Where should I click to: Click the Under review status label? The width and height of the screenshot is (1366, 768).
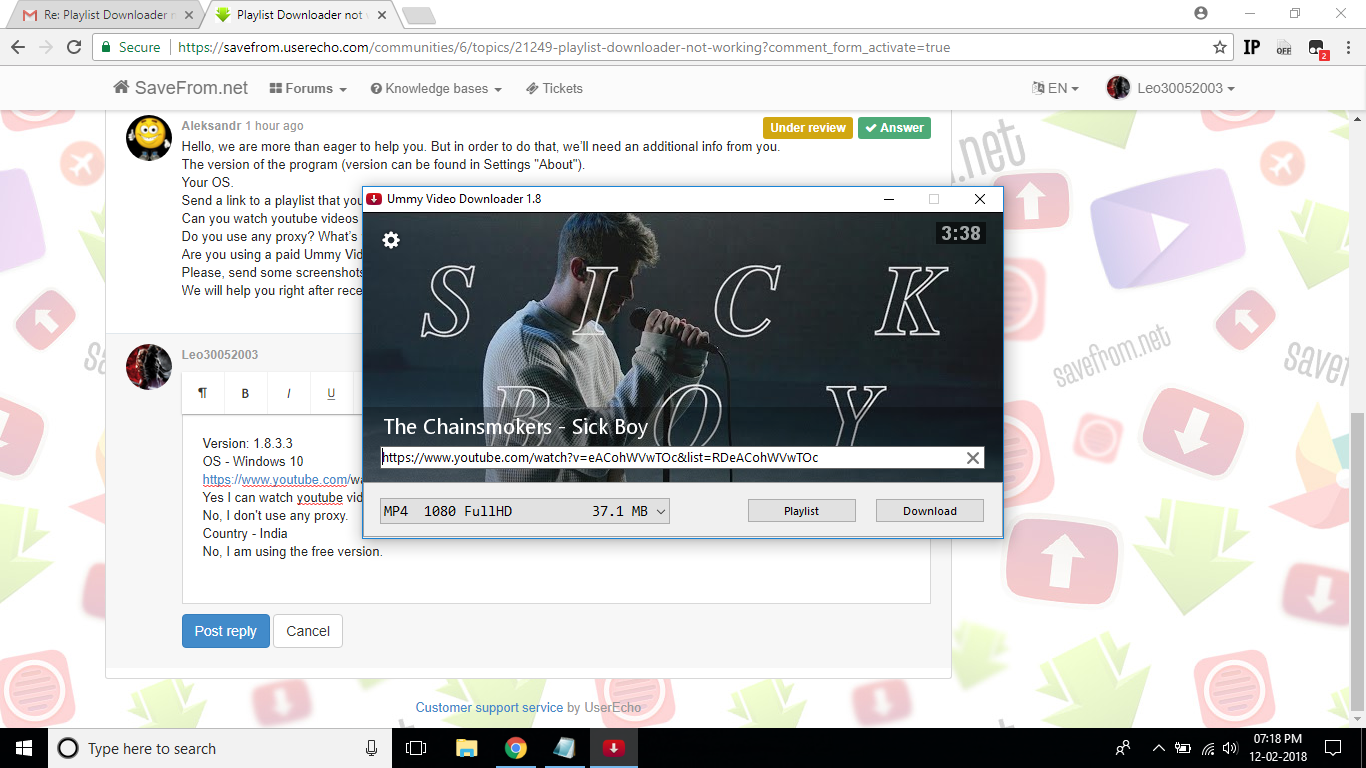click(x=808, y=128)
